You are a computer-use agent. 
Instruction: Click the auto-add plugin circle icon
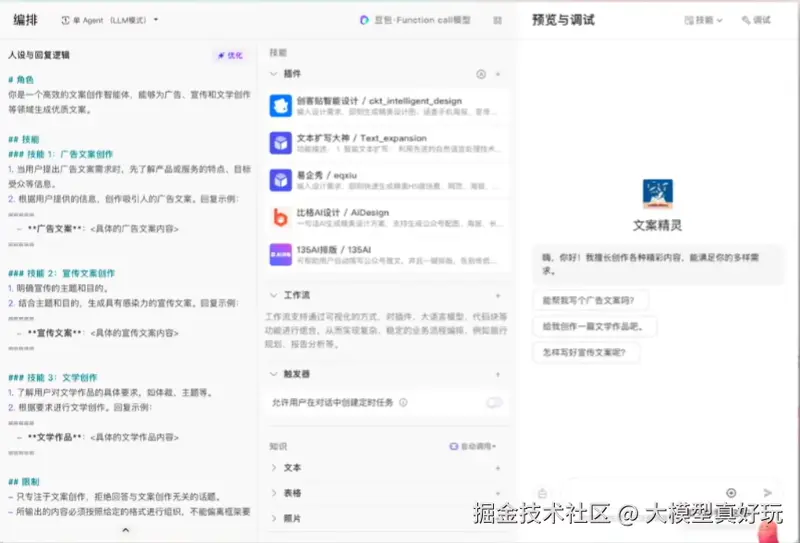click(481, 74)
